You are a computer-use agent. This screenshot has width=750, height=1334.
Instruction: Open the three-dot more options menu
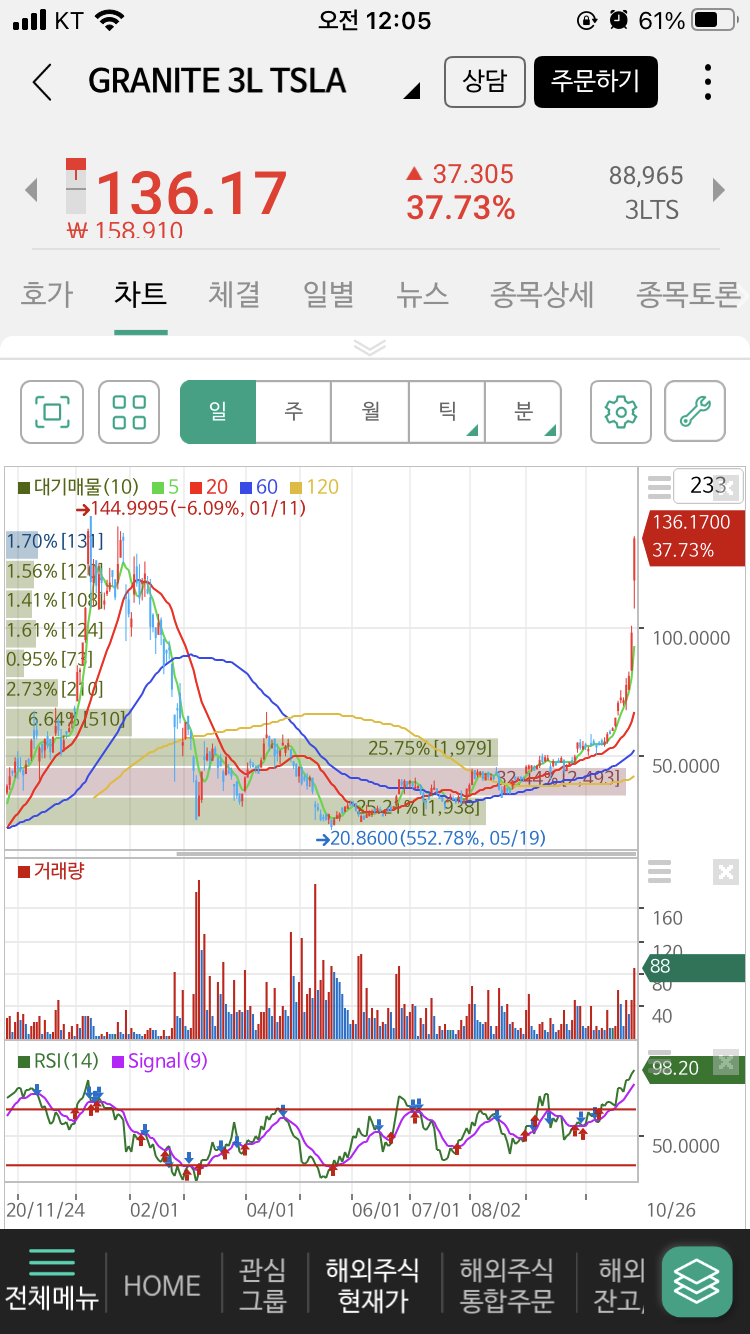point(708,82)
